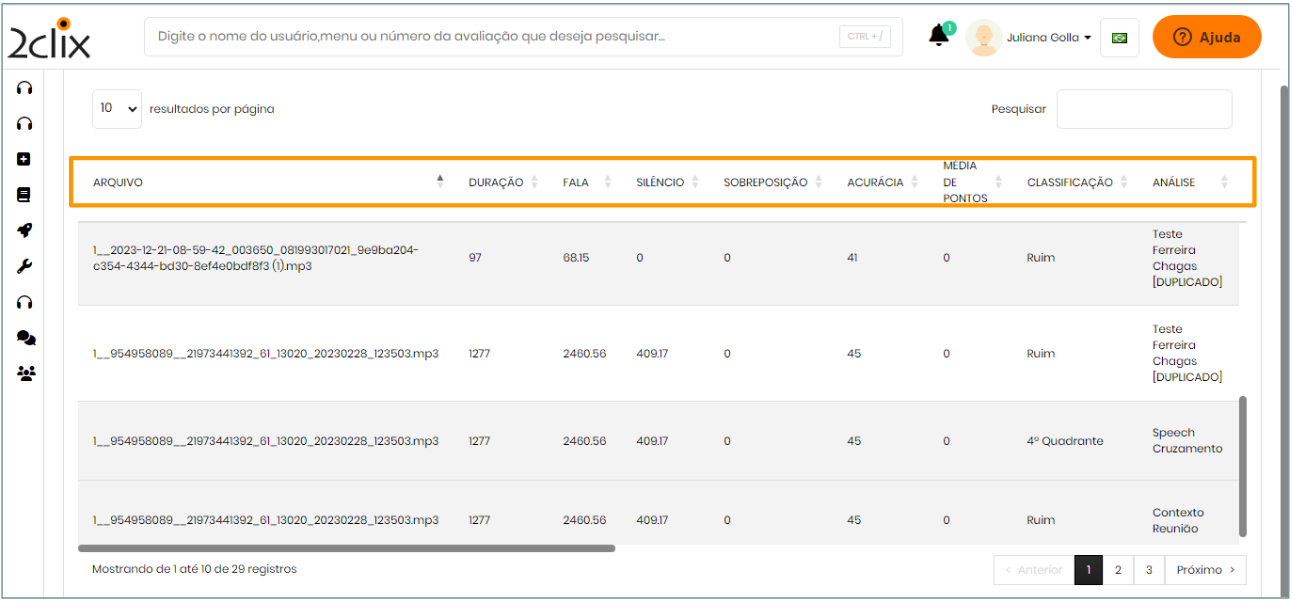
Task: Click the chat bubbles sidebar icon
Action: pos(26,338)
